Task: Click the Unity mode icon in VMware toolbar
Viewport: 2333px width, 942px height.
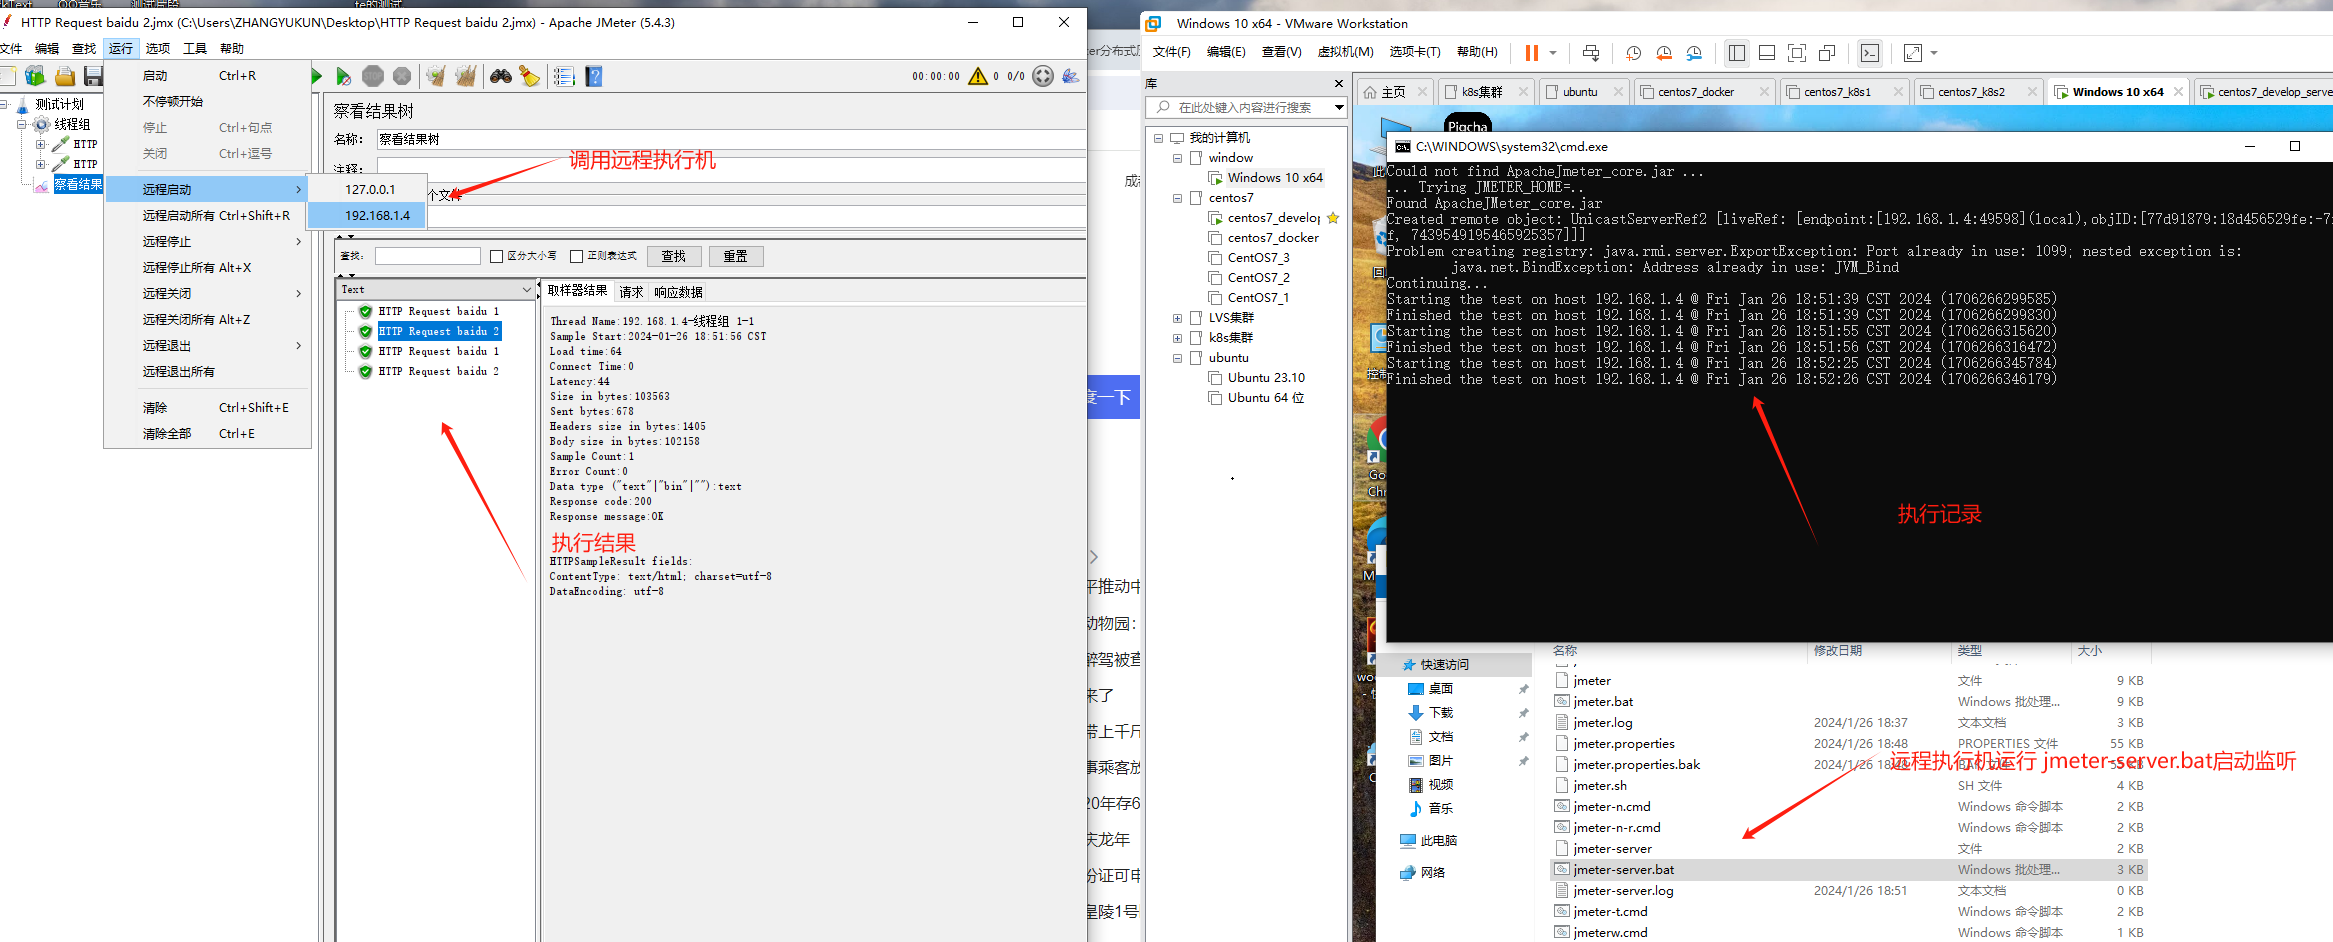Action: (x=1827, y=53)
